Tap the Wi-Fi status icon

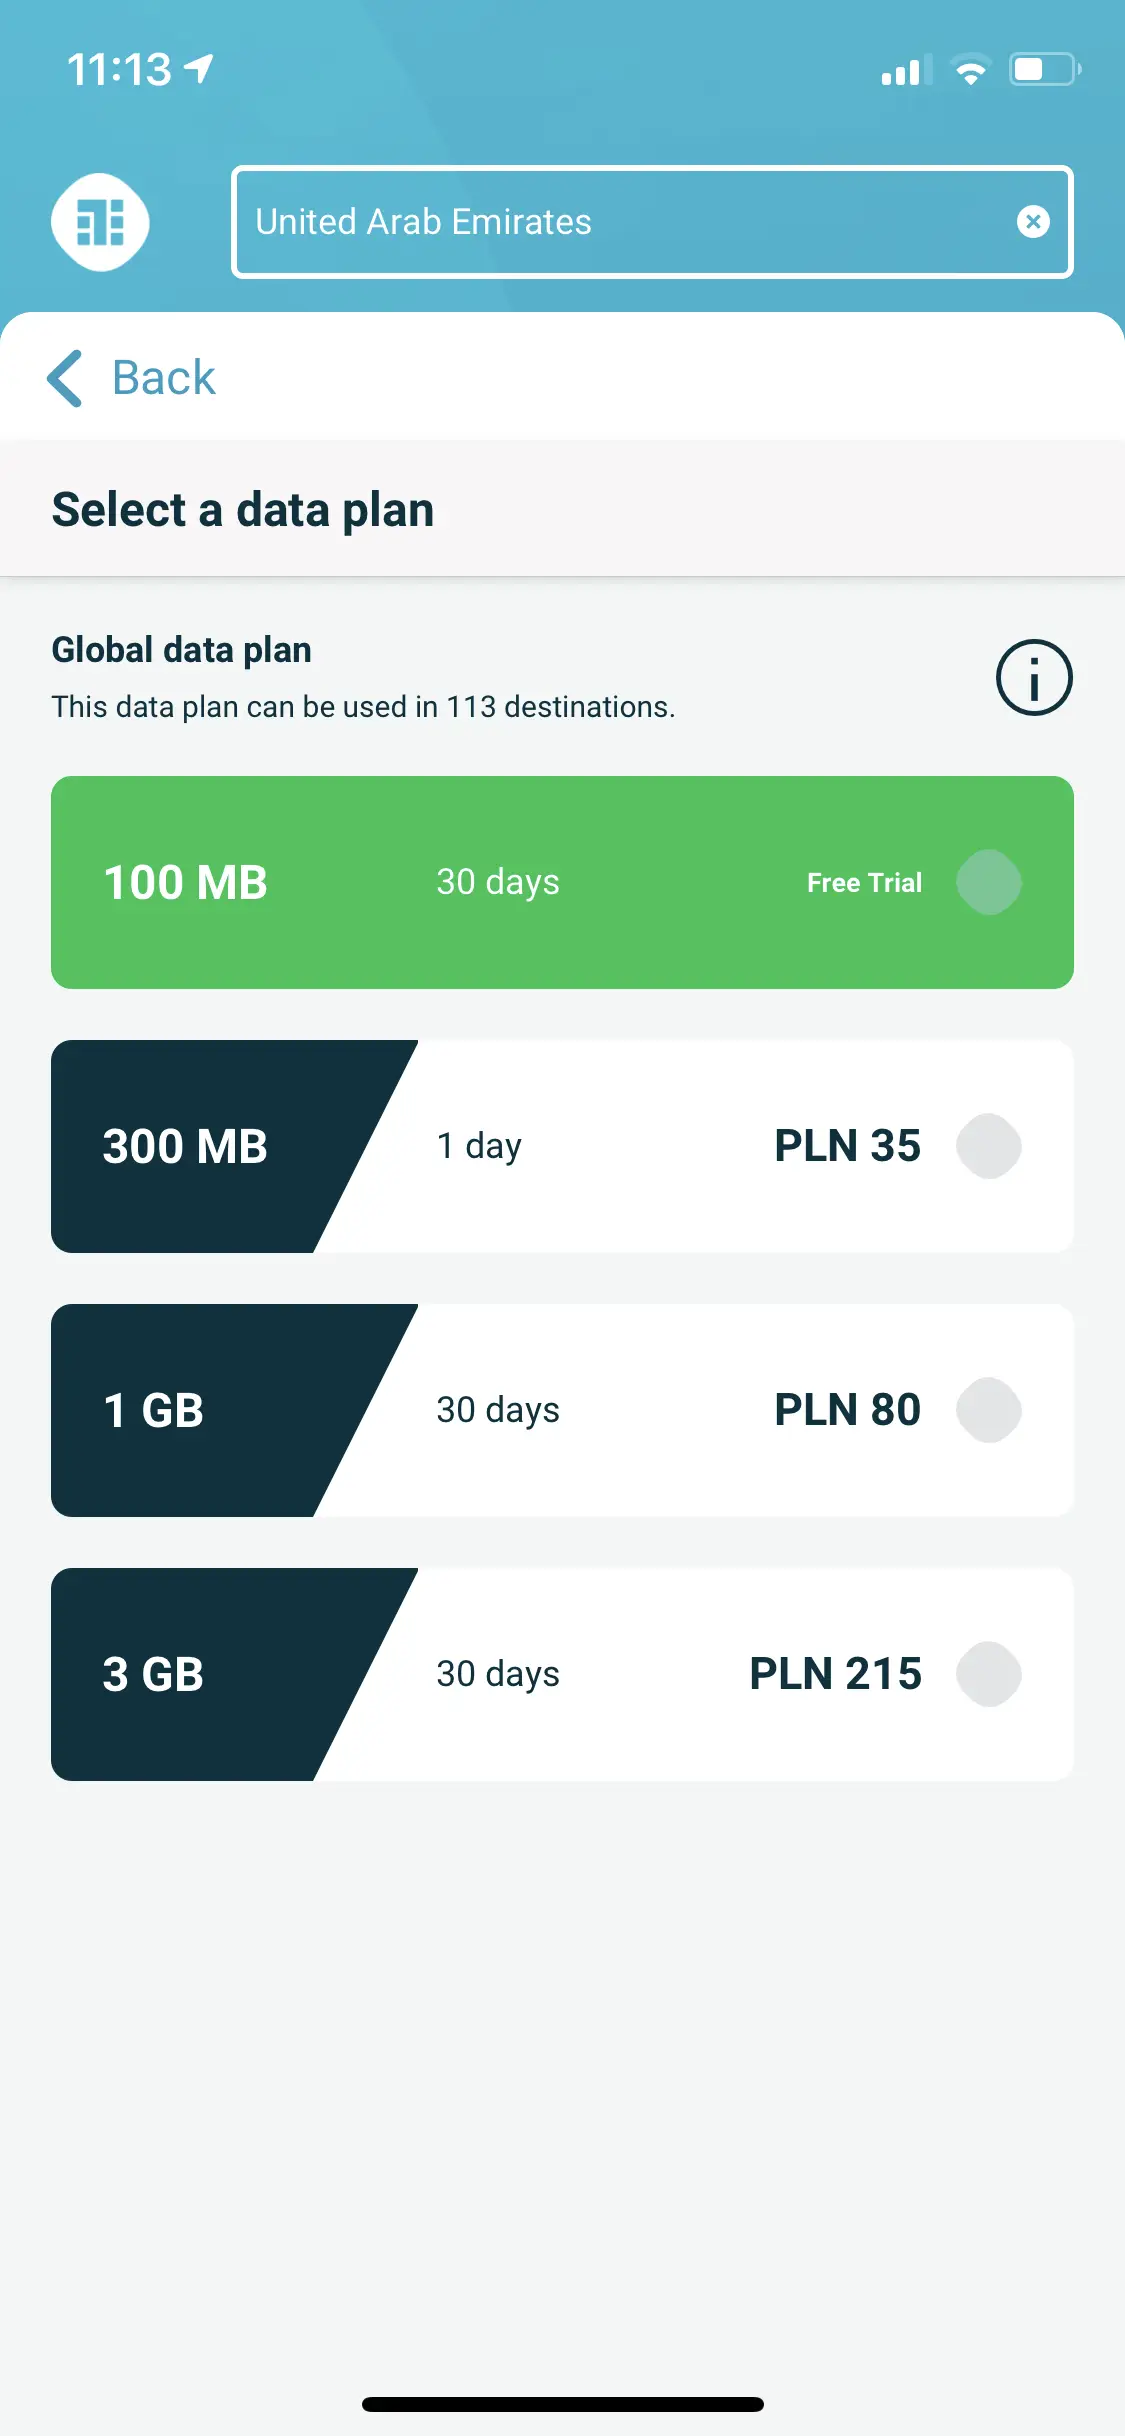tap(970, 70)
